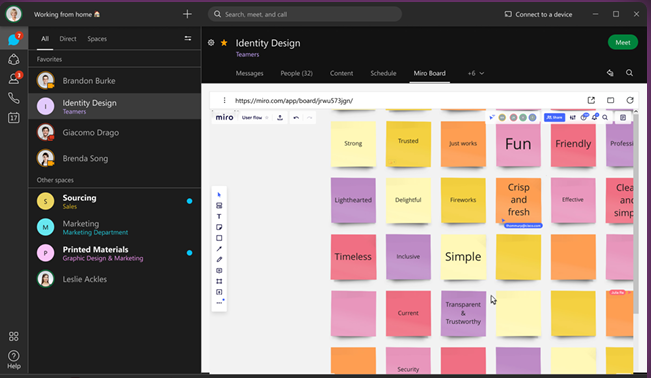Select the Miro Upload tool
The height and width of the screenshot is (378, 651).
[x=219, y=292]
